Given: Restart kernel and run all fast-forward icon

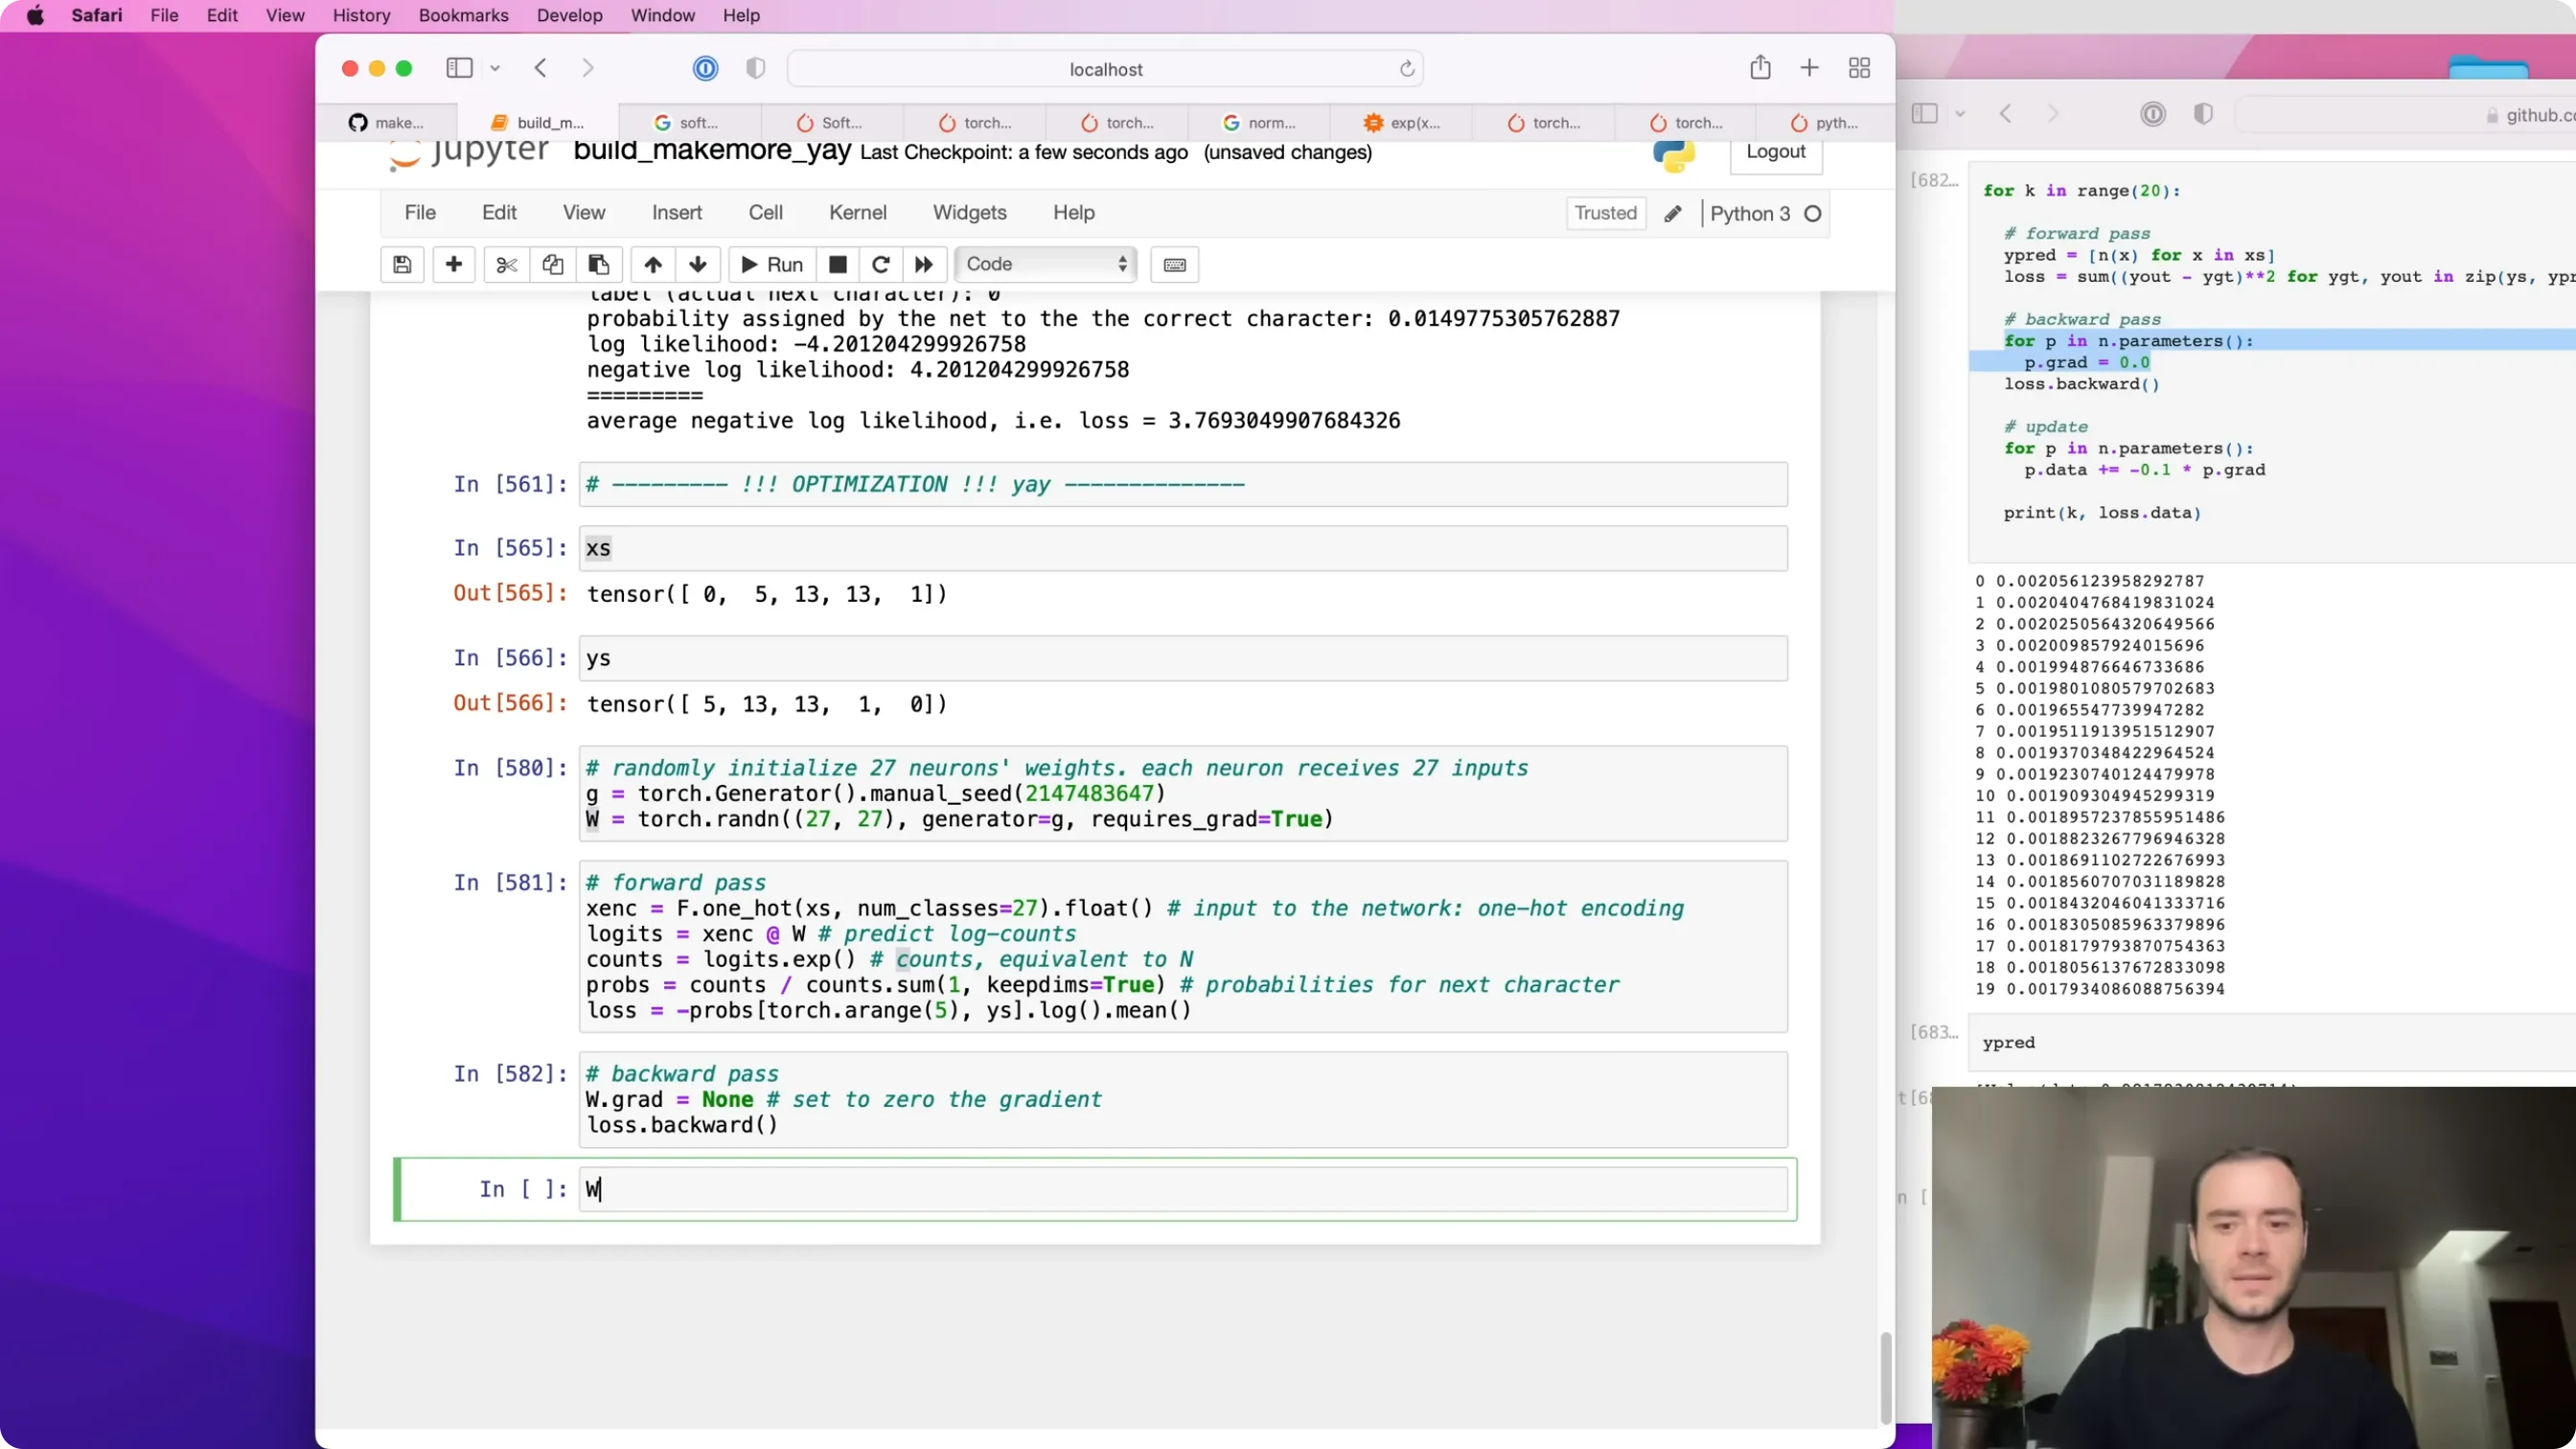Looking at the screenshot, I should point(924,264).
